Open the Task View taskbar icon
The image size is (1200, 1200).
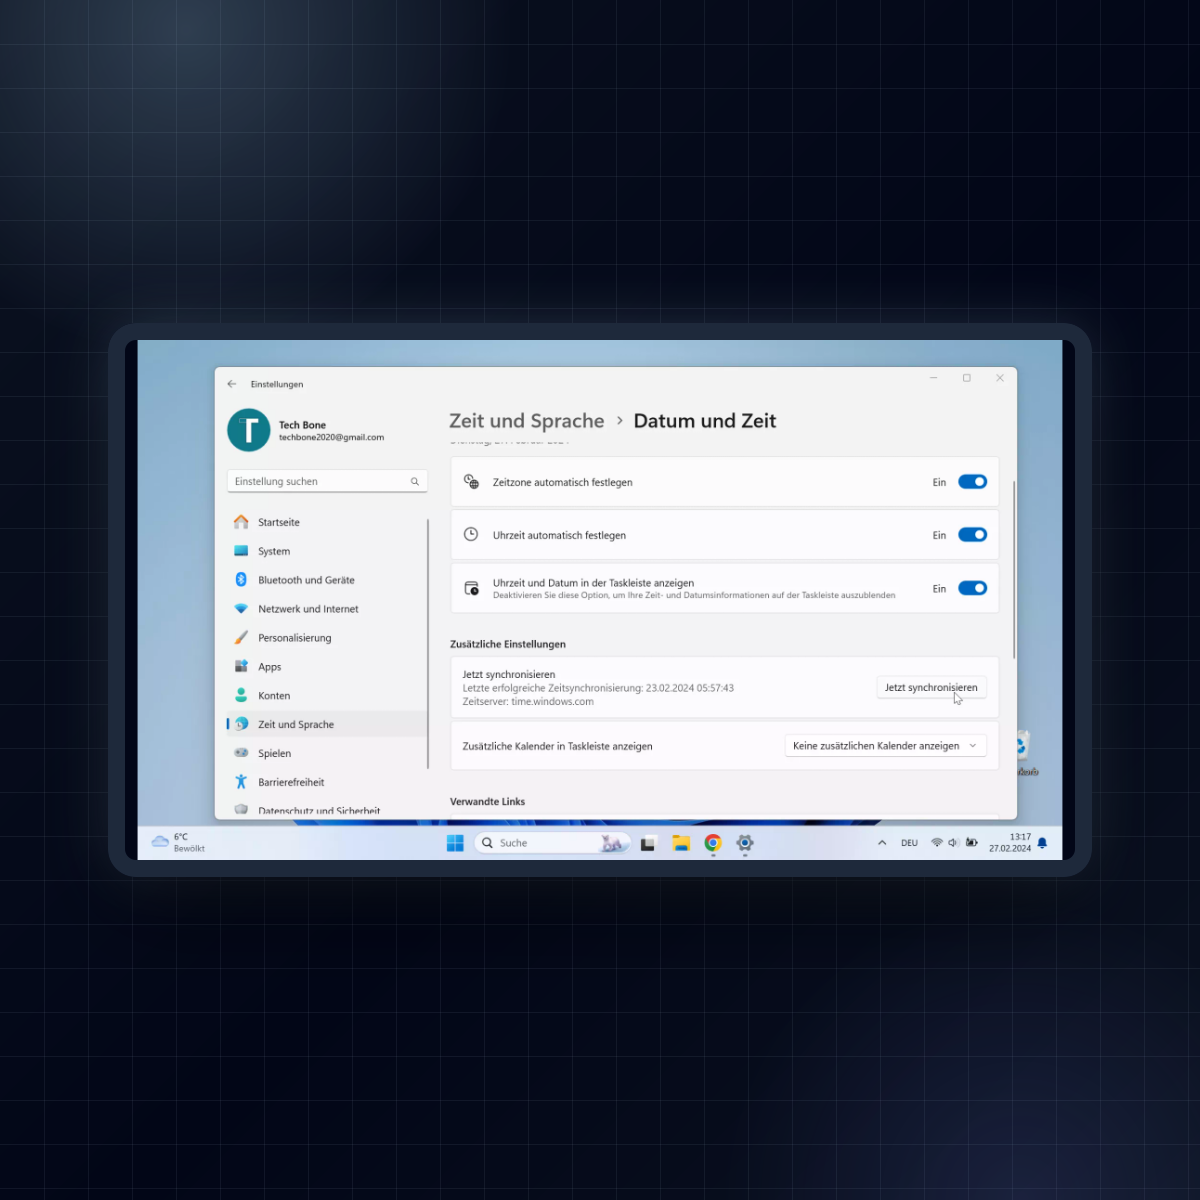coord(648,843)
